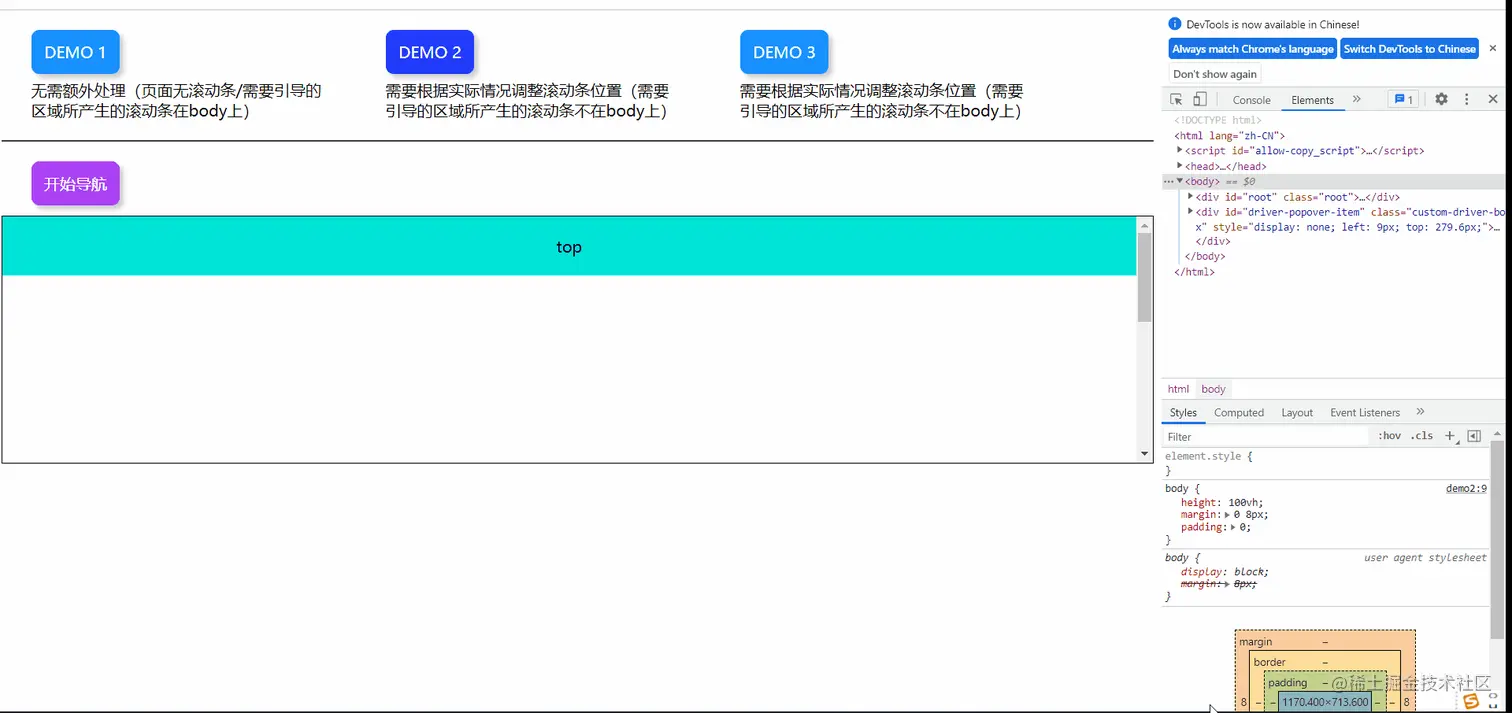Open the Computed styles tab
1512x713 pixels.
(x=1238, y=412)
